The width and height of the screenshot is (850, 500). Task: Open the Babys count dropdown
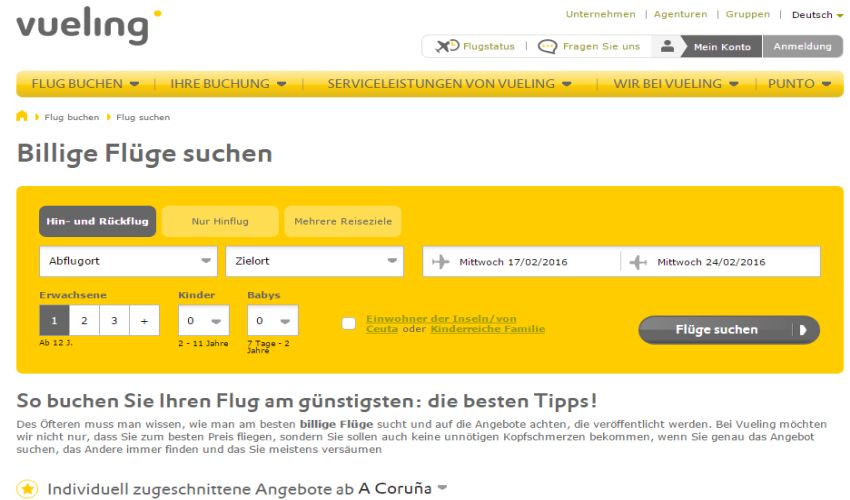pyautogui.click(x=273, y=320)
